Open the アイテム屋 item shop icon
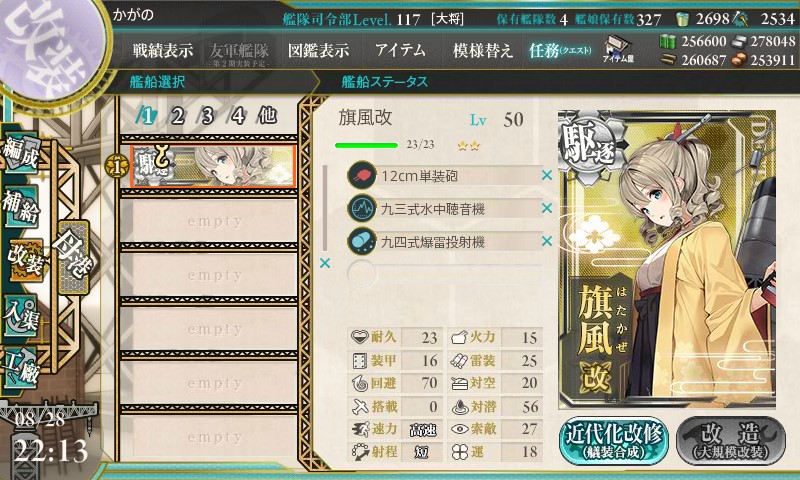800x480 pixels. click(x=618, y=49)
